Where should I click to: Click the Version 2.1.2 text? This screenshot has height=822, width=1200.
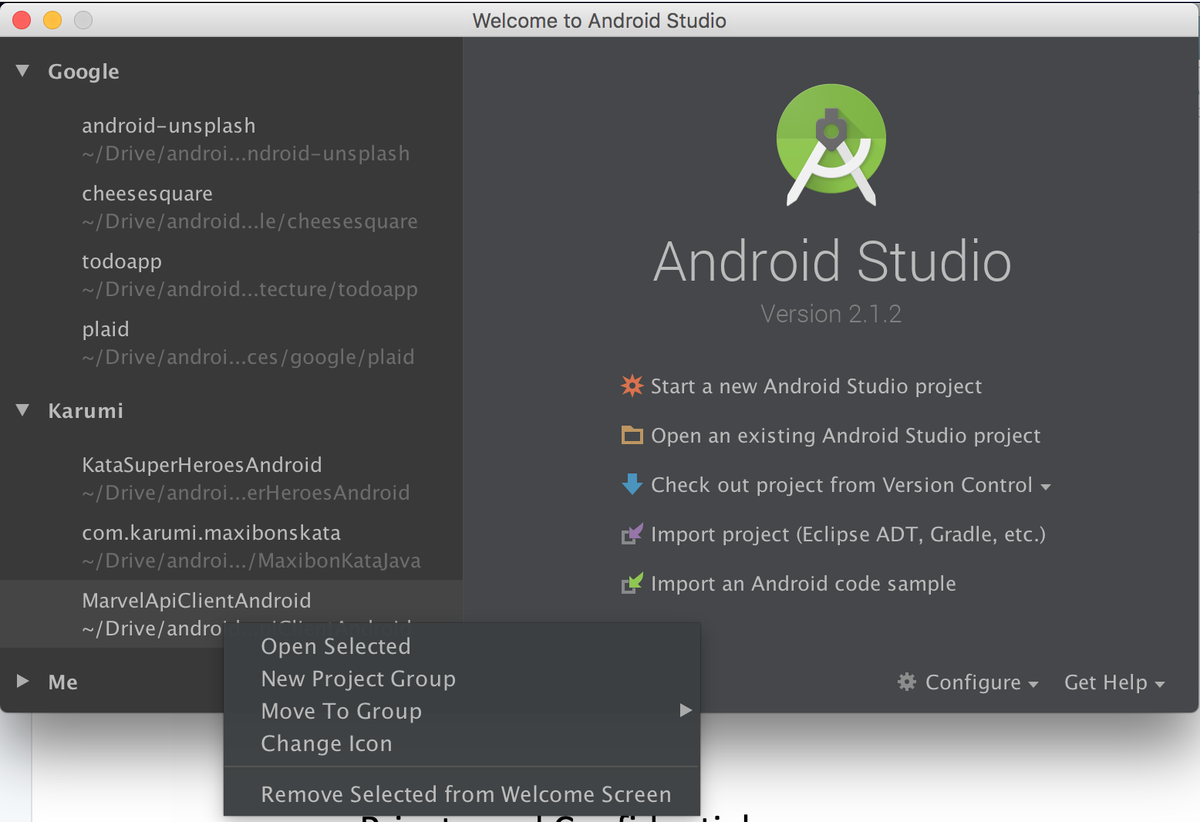click(831, 314)
